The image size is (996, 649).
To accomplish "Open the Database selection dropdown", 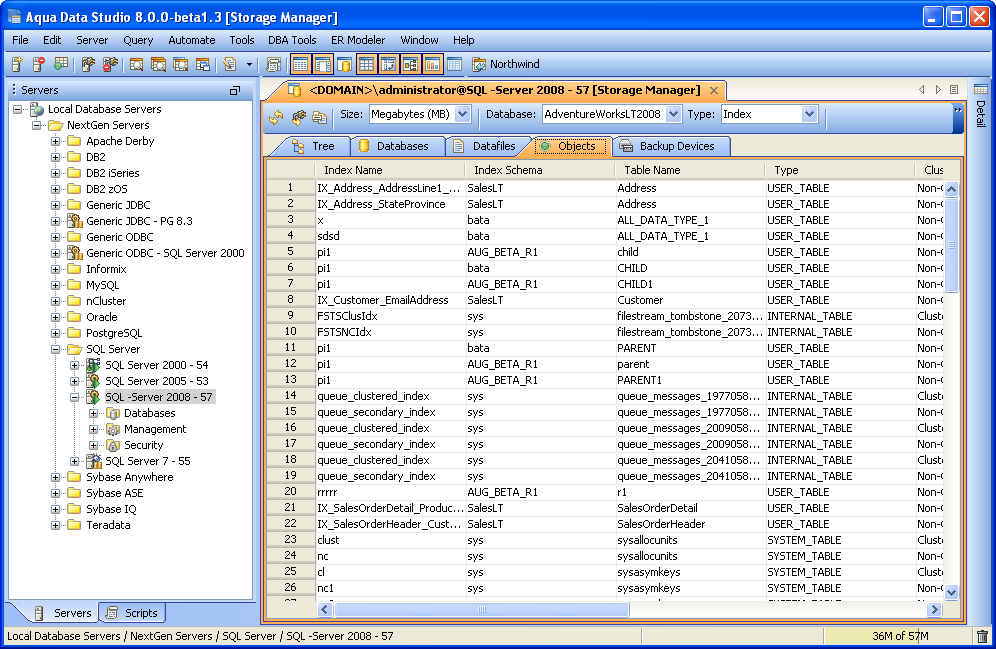I will (x=673, y=114).
